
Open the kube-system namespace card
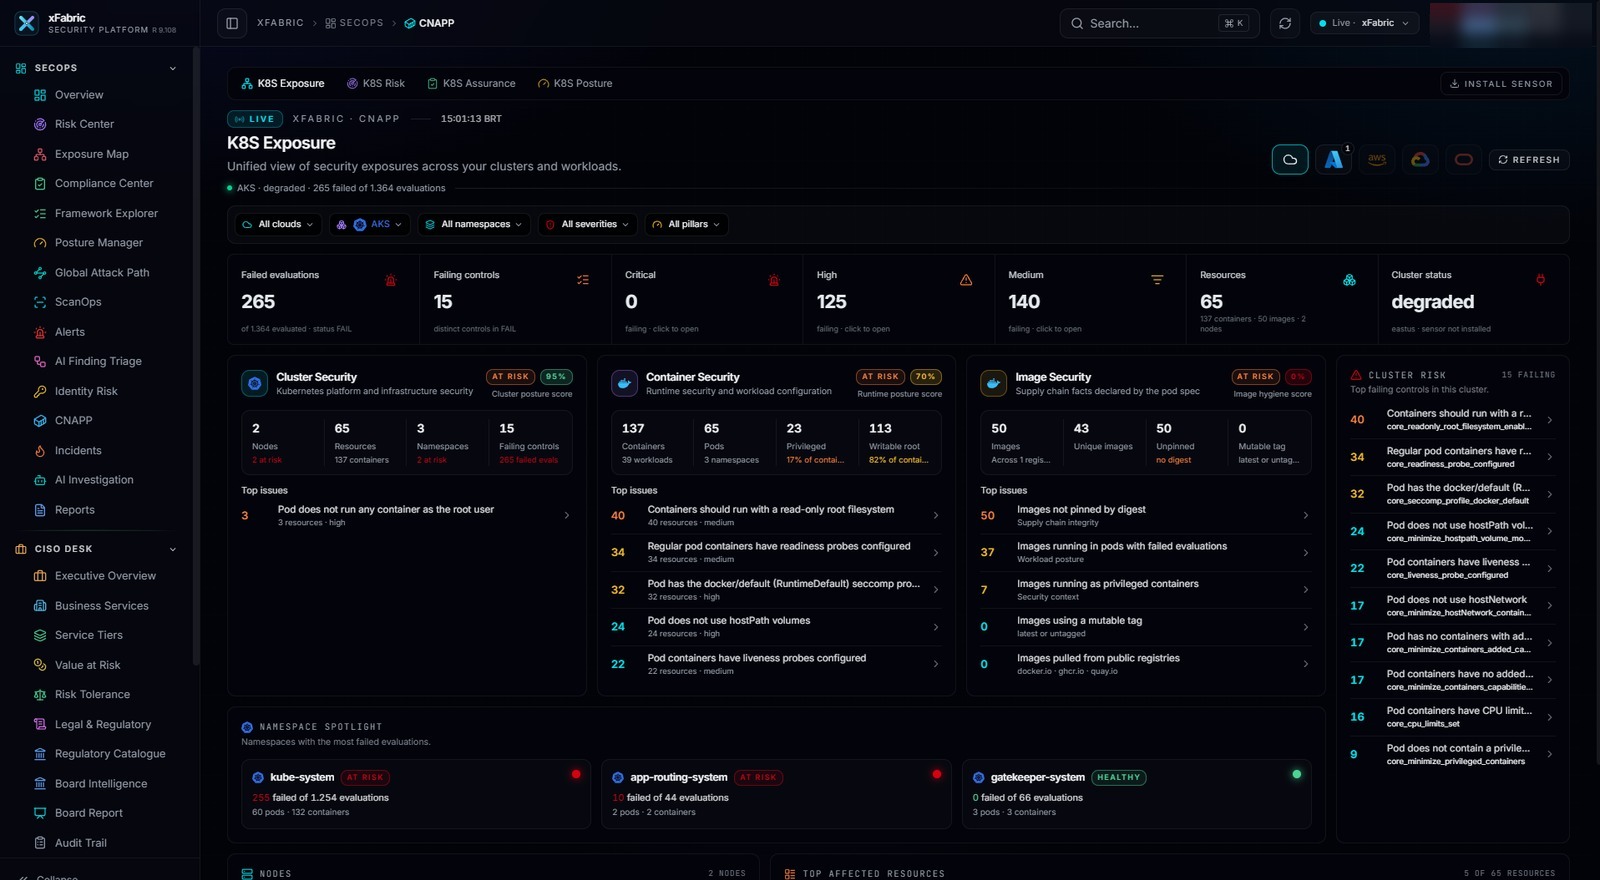[x=416, y=794]
